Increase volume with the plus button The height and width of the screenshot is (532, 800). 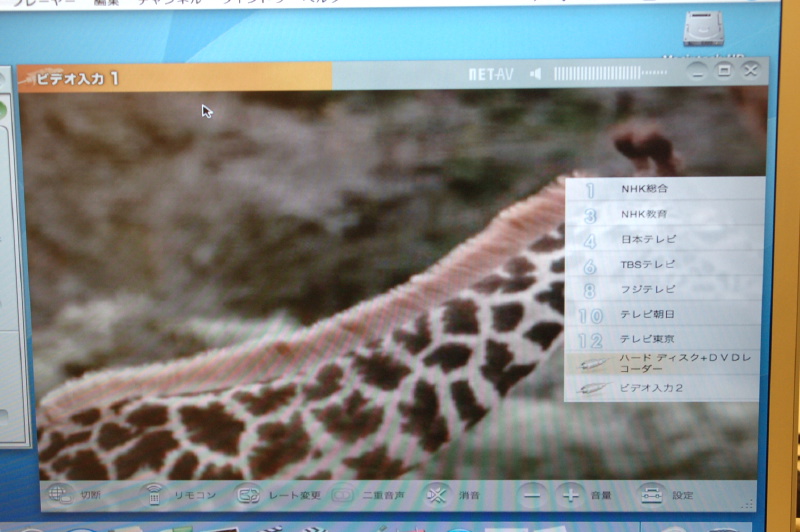click(x=570, y=494)
